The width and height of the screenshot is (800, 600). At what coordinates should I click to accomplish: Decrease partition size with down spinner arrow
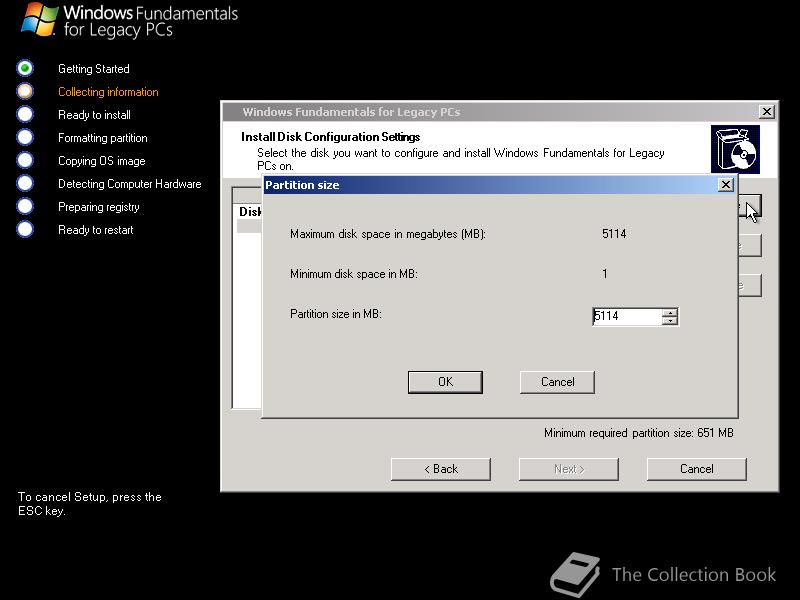pos(670,321)
